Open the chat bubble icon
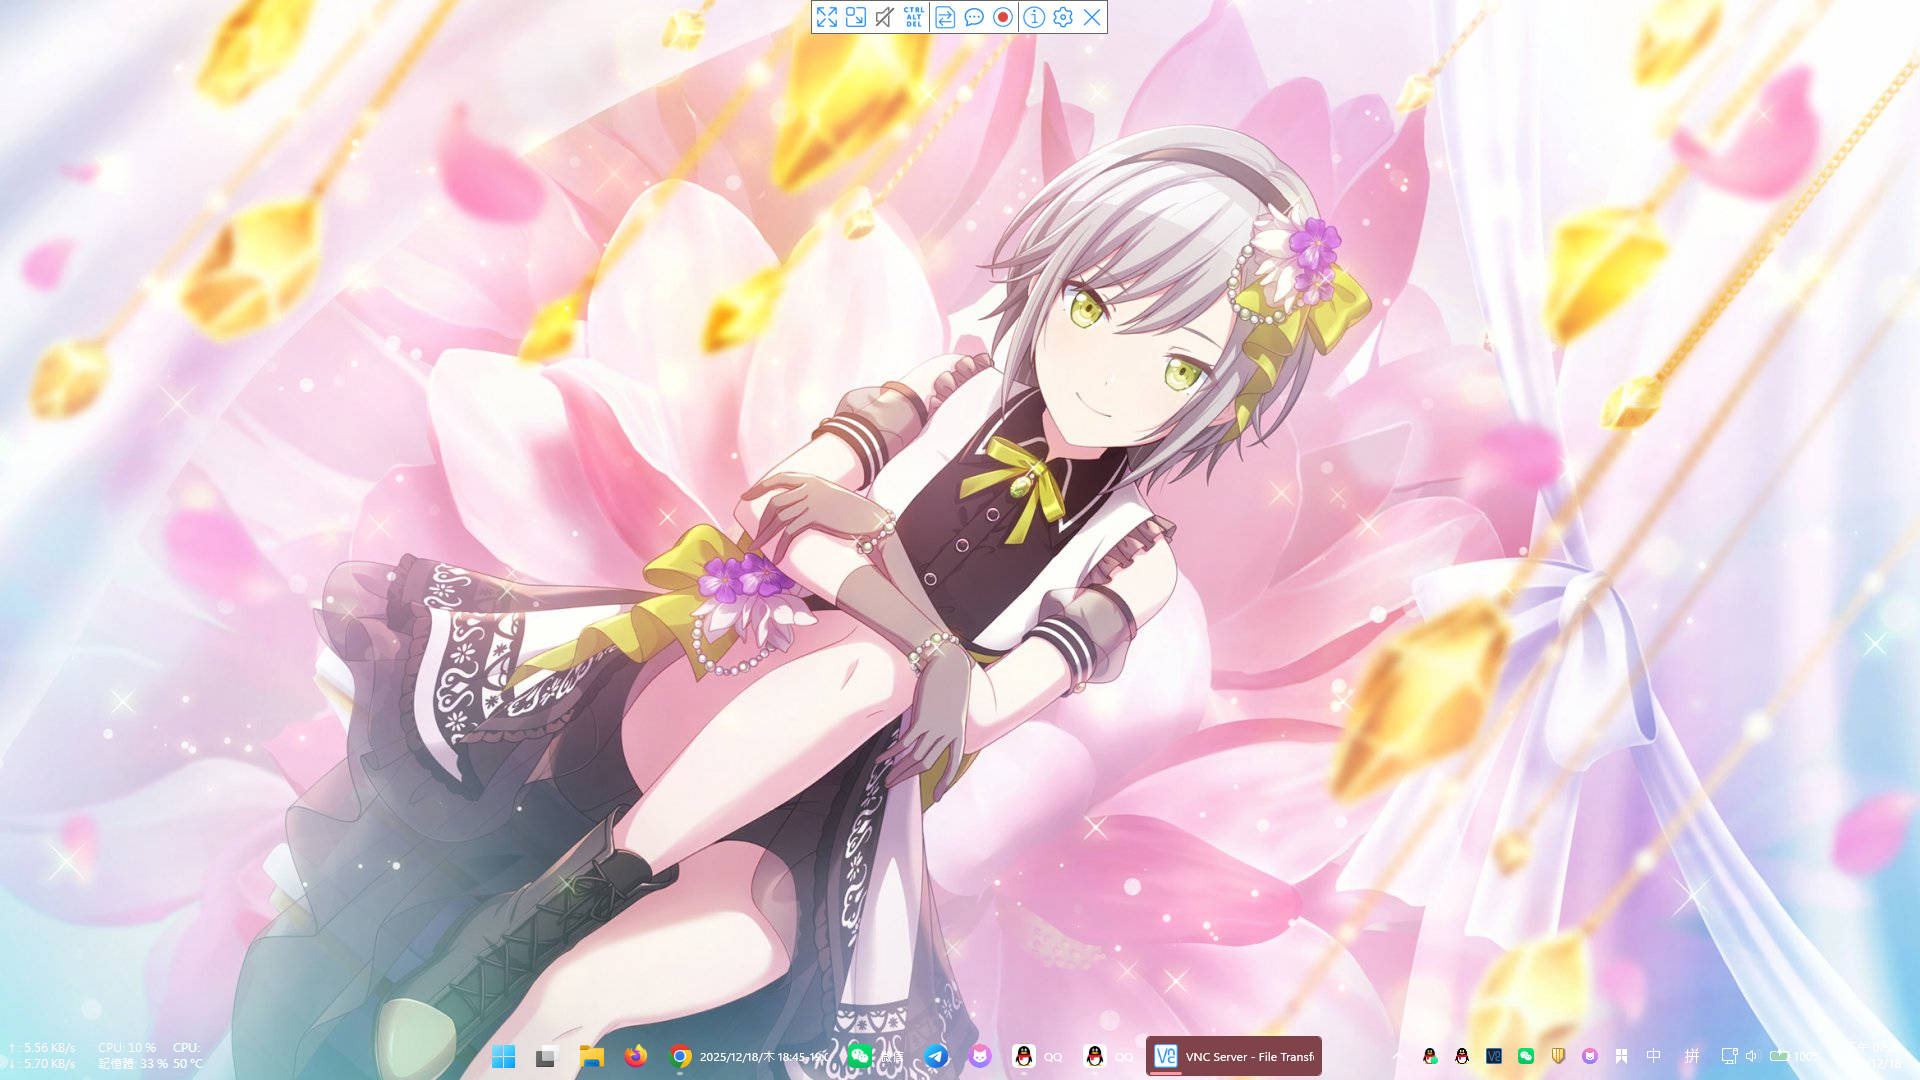 [x=974, y=17]
